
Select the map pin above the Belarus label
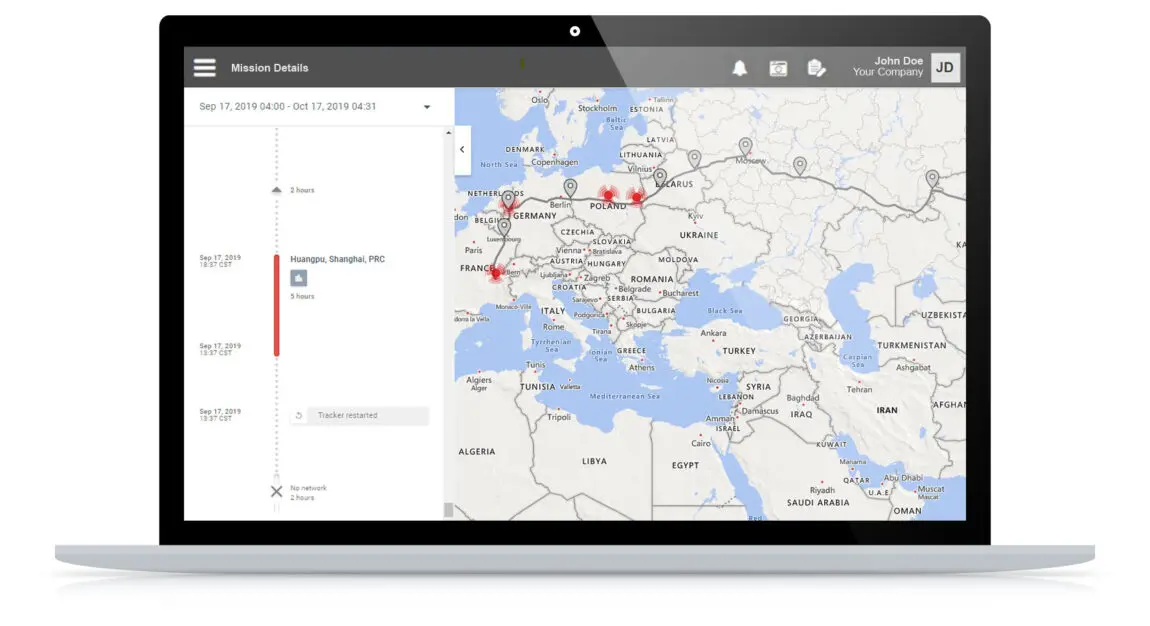click(x=660, y=177)
